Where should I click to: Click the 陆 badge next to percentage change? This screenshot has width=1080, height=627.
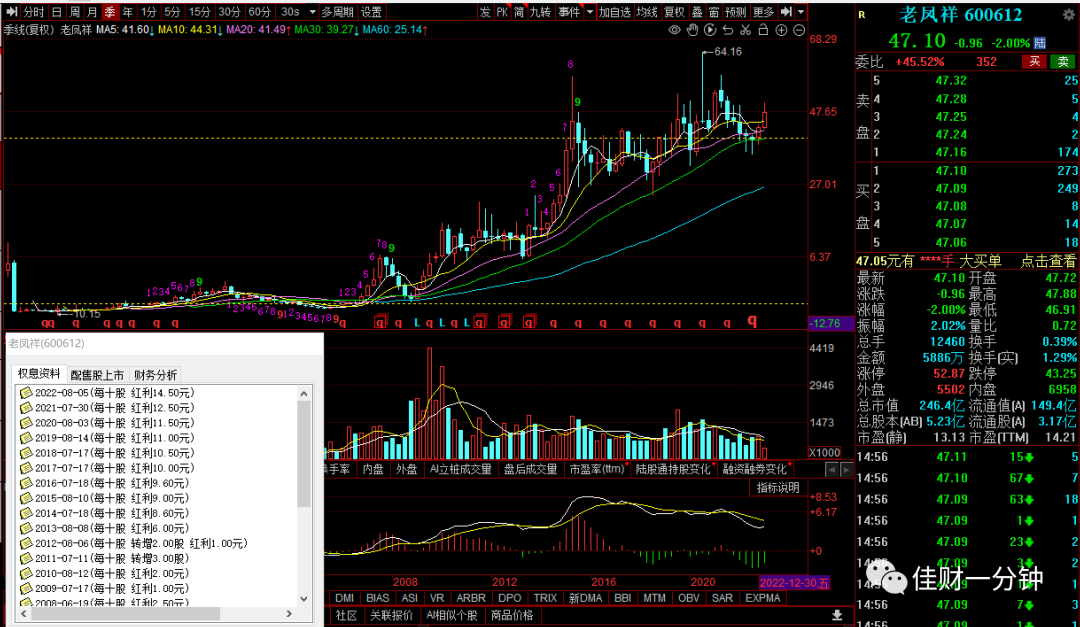point(1039,43)
